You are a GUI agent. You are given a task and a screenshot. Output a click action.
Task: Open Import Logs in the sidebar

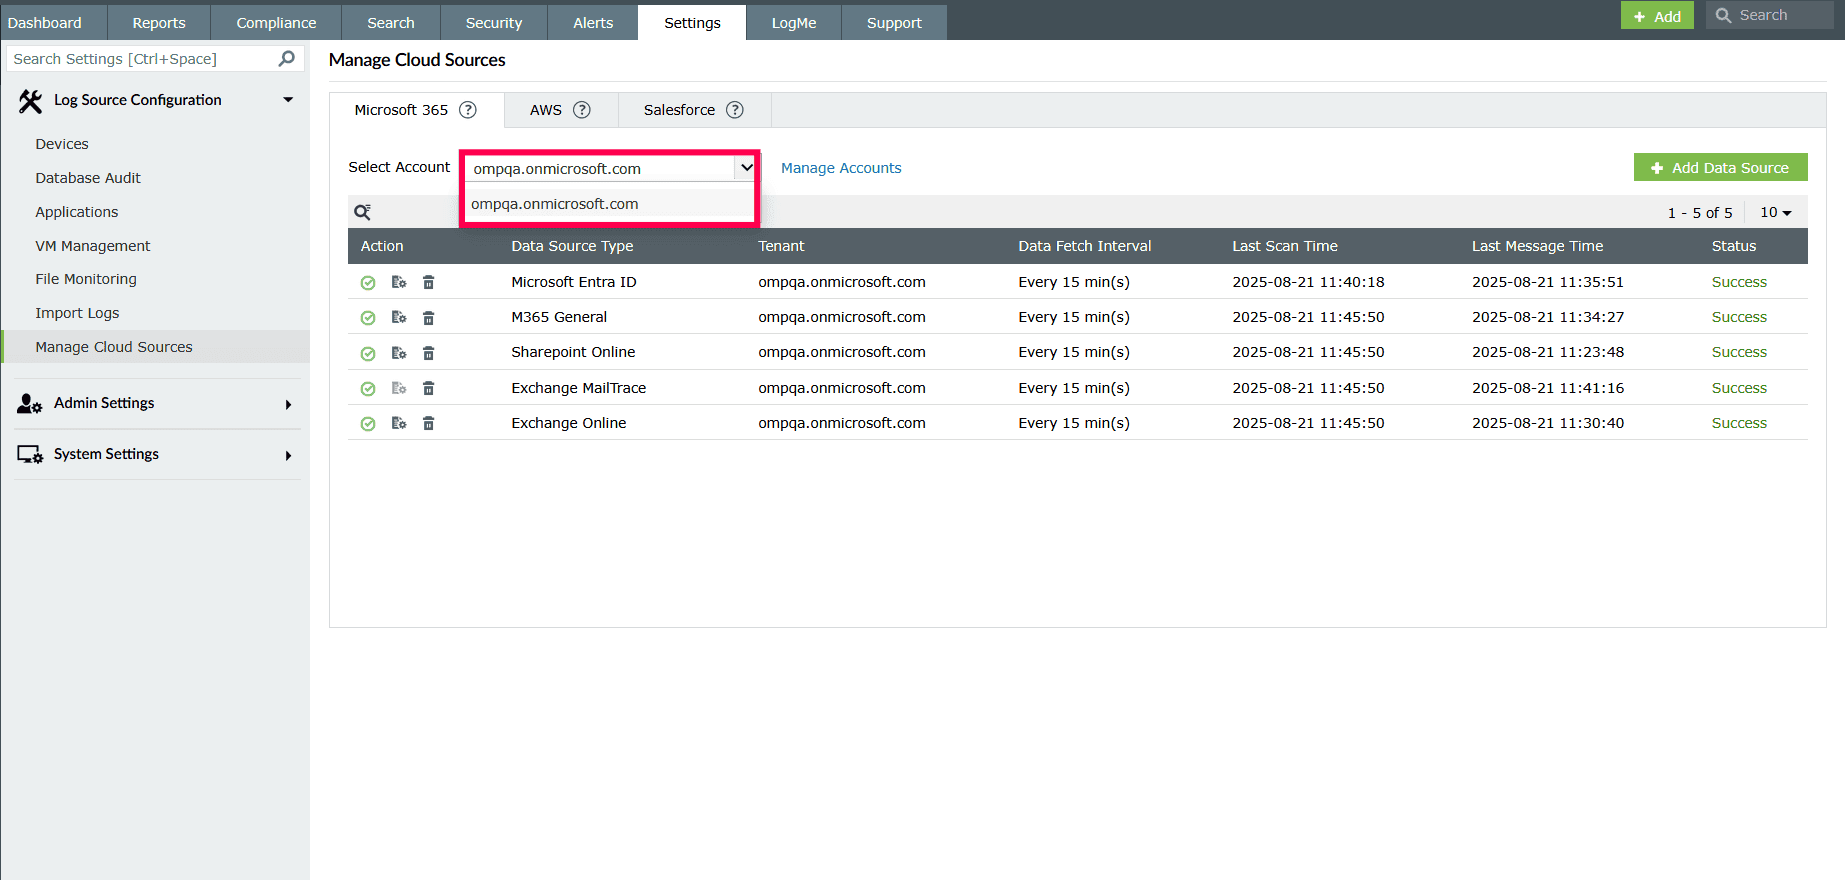click(x=77, y=313)
